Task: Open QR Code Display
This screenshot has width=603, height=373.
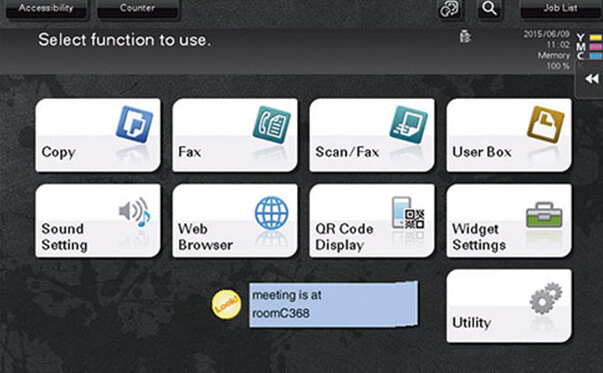Action: click(372, 220)
